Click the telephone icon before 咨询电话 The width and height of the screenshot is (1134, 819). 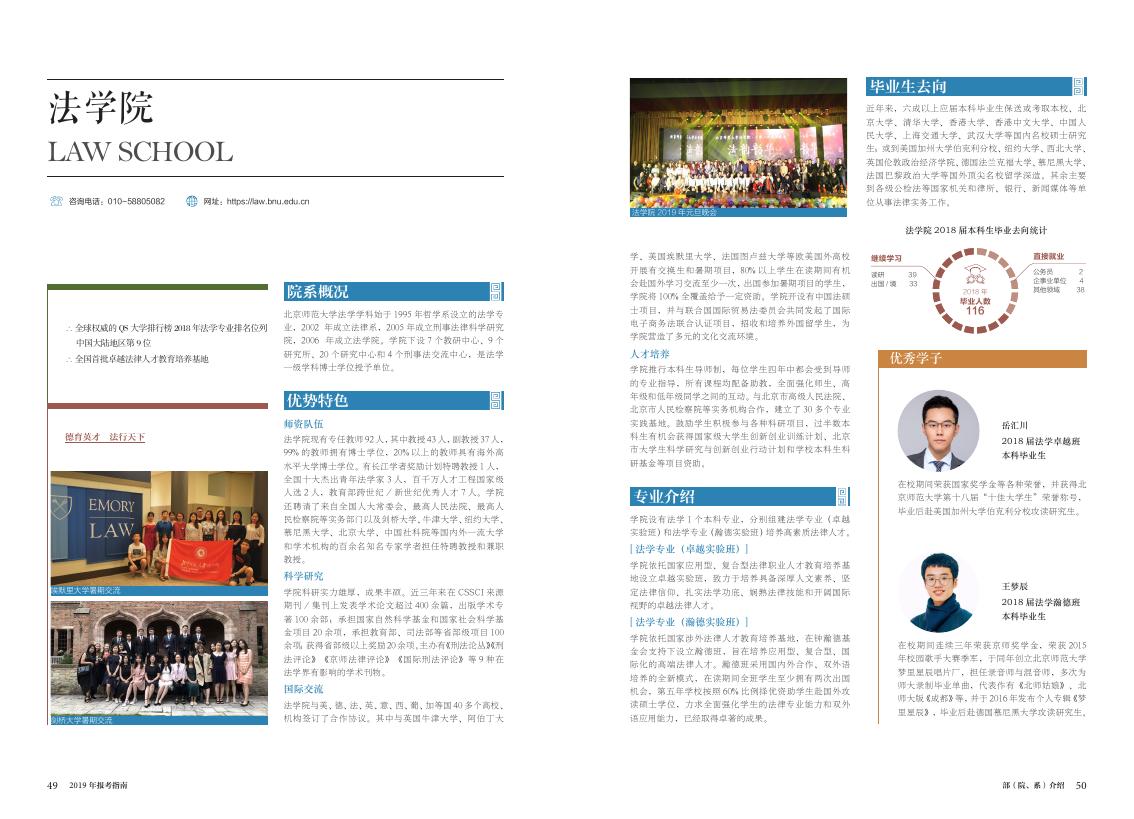57,200
